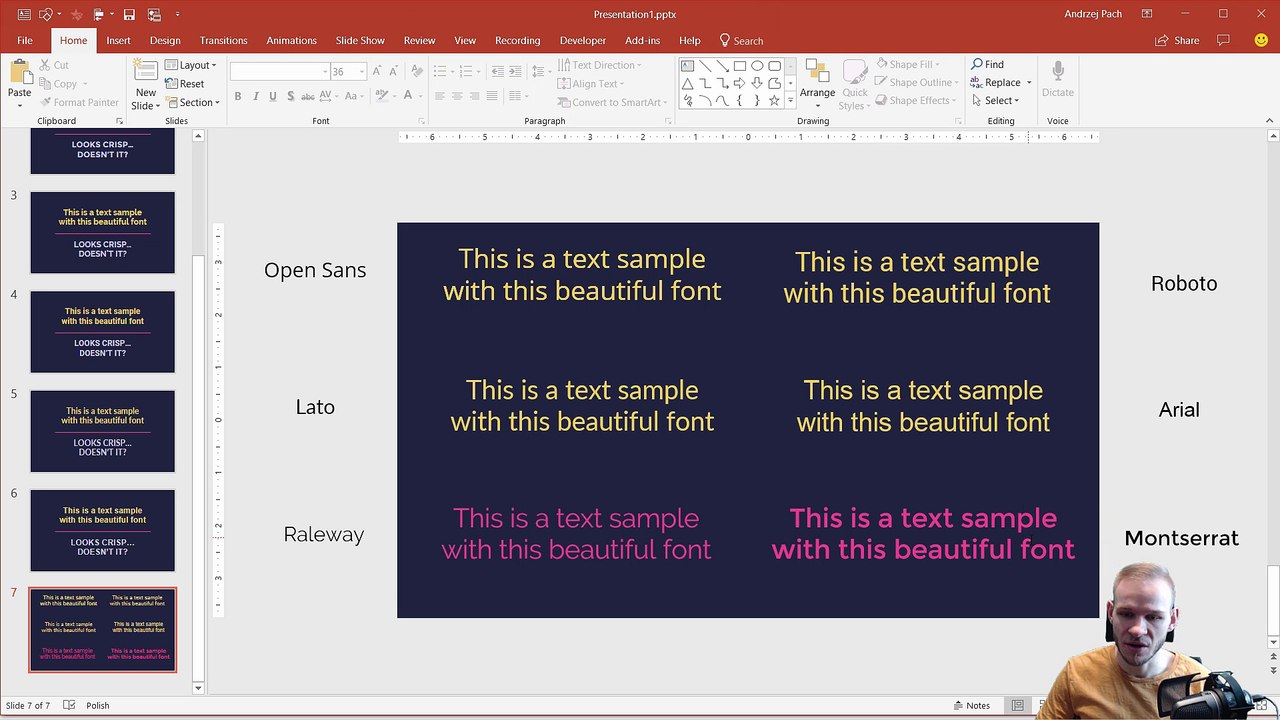Viewport: 1280px width, 720px height.
Task: Switch to the Design tab
Action: pyautogui.click(x=165, y=40)
